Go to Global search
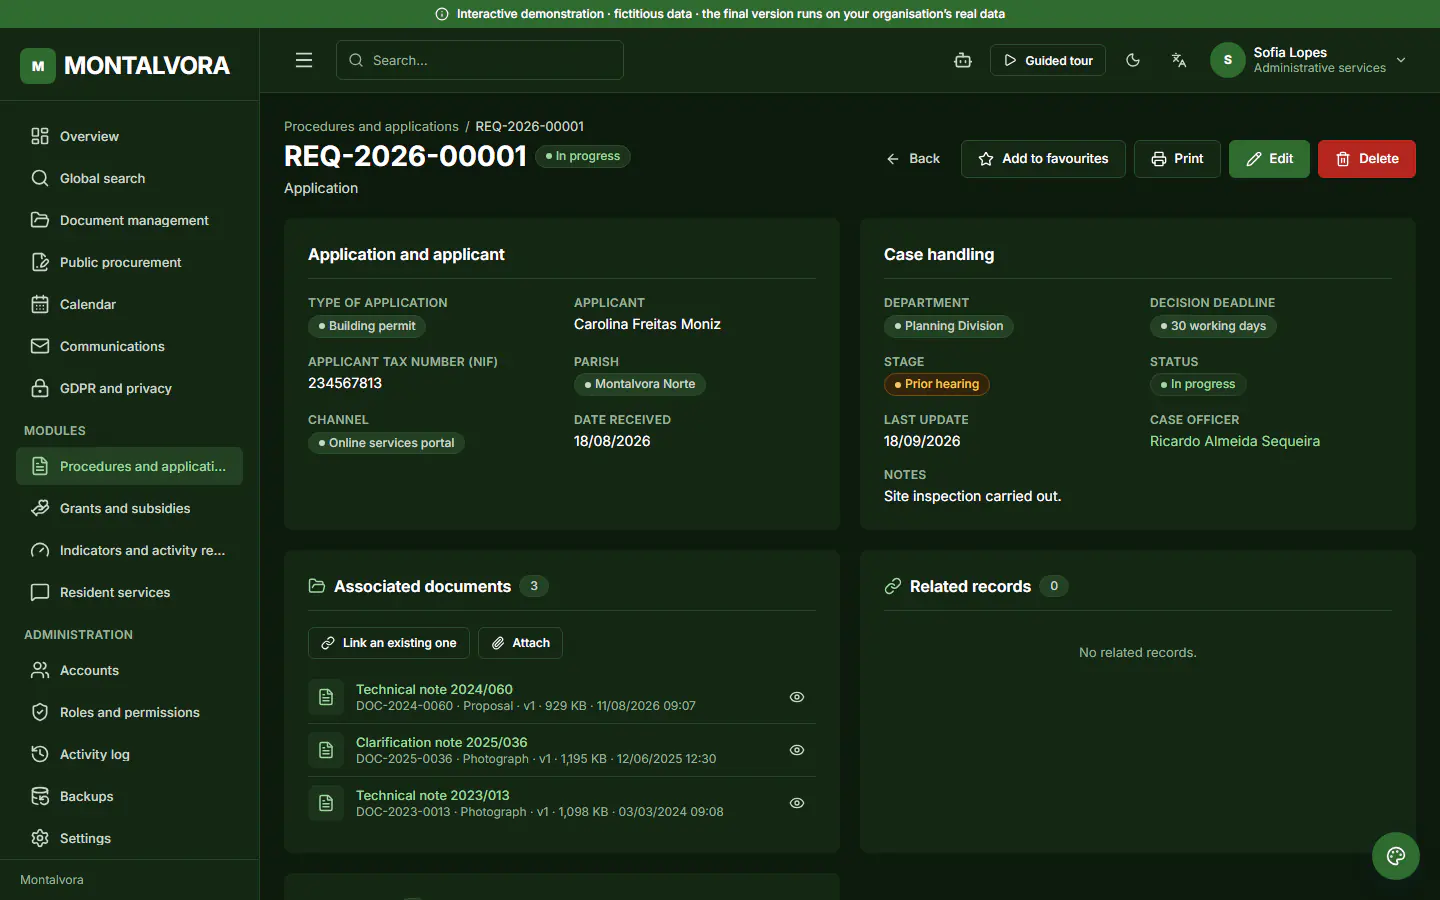 pyautogui.click(x=129, y=178)
